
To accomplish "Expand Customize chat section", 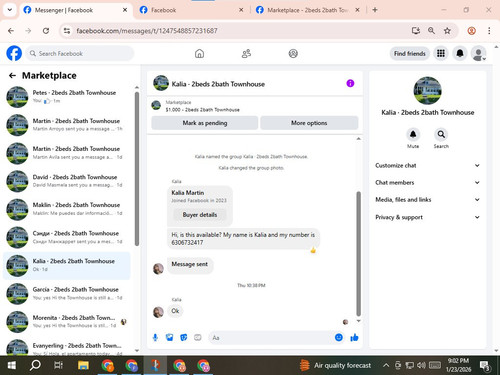I will click(427, 165).
